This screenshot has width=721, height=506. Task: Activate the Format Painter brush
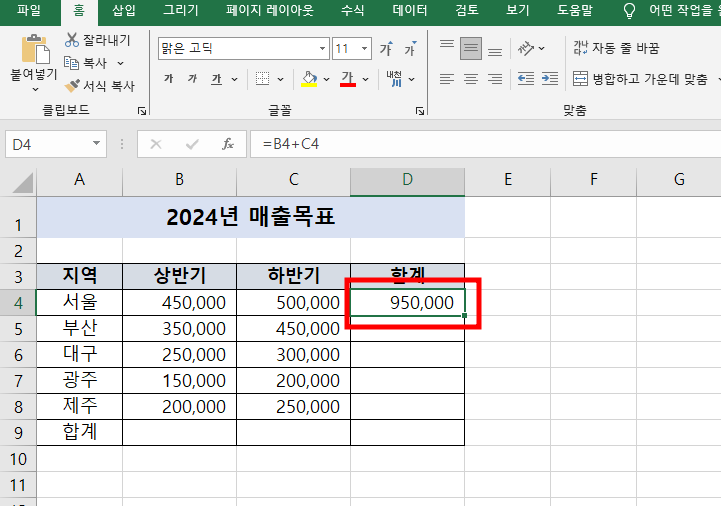pos(72,86)
